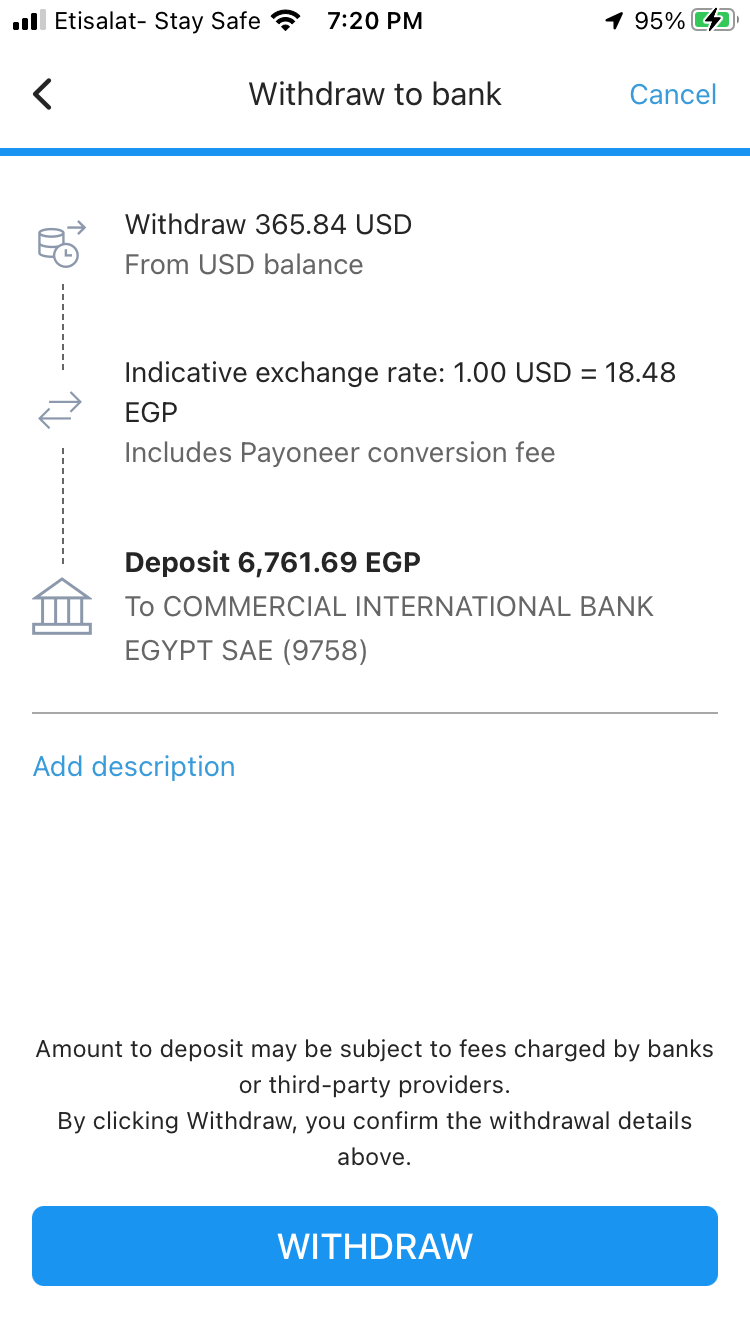
Task: Go back using the left chevron
Action: coord(42,95)
